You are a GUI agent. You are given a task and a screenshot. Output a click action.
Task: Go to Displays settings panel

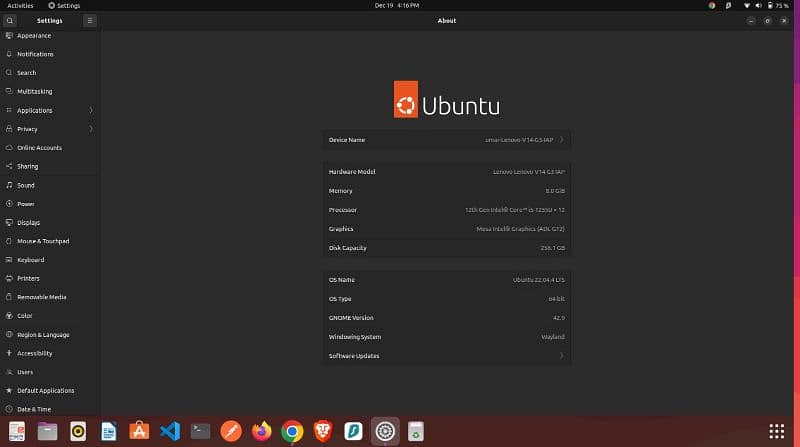(x=28, y=222)
